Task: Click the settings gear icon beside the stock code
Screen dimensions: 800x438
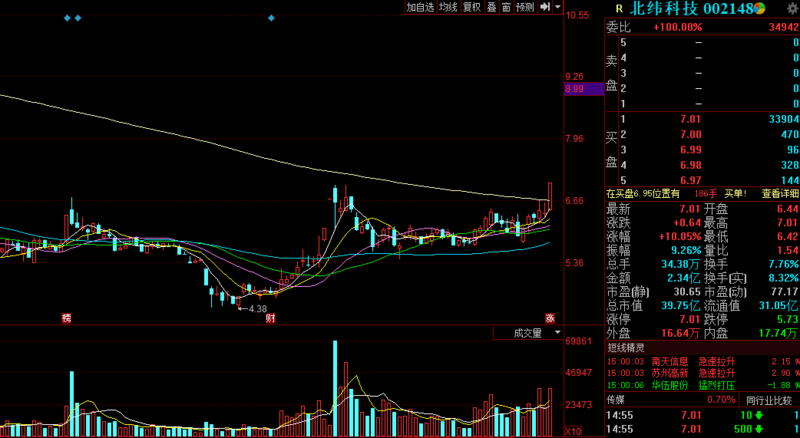Action: 790,8
